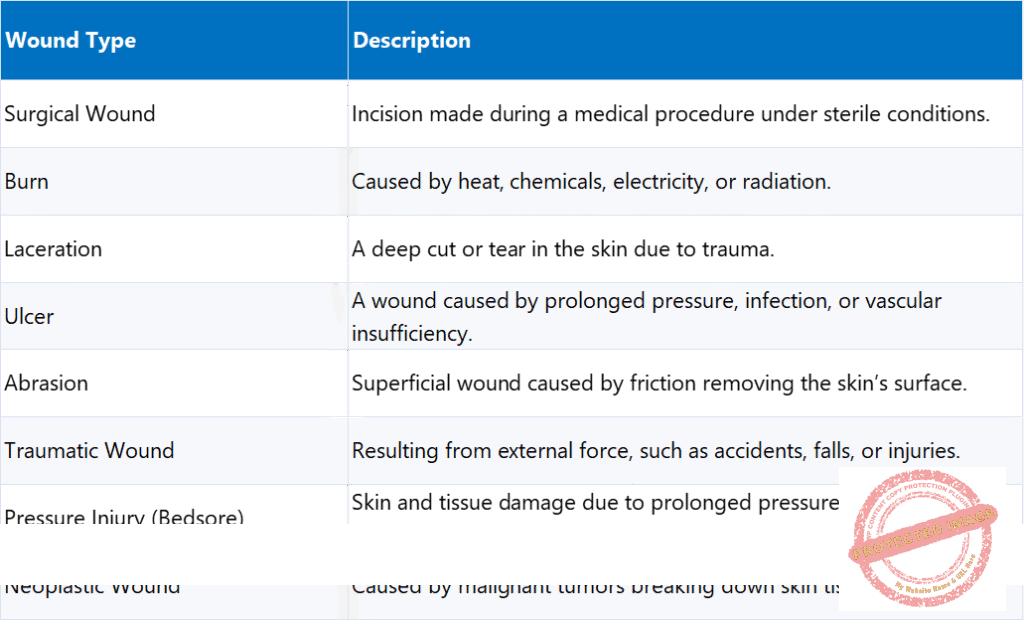Click the Description column header
This screenshot has width=1024, height=621.
click(x=685, y=40)
